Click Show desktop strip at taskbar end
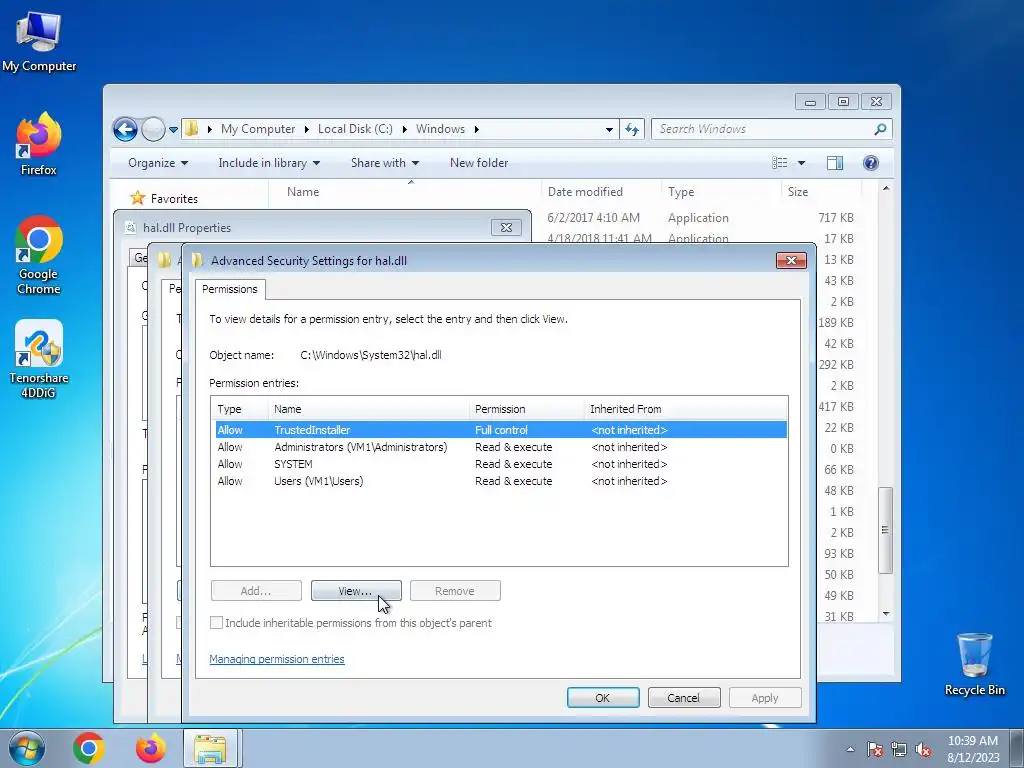This screenshot has width=1024, height=768. click(x=1017, y=748)
